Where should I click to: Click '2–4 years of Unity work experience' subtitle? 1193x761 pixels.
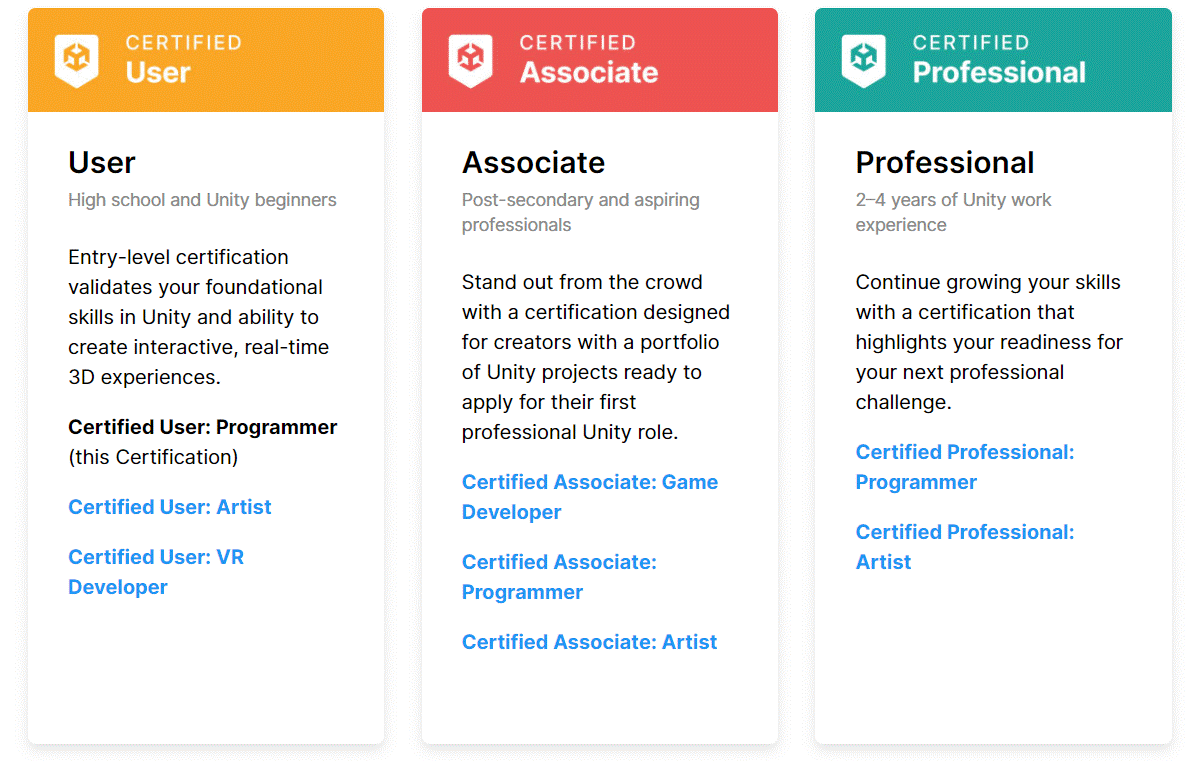pyautogui.click(x=953, y=212)
